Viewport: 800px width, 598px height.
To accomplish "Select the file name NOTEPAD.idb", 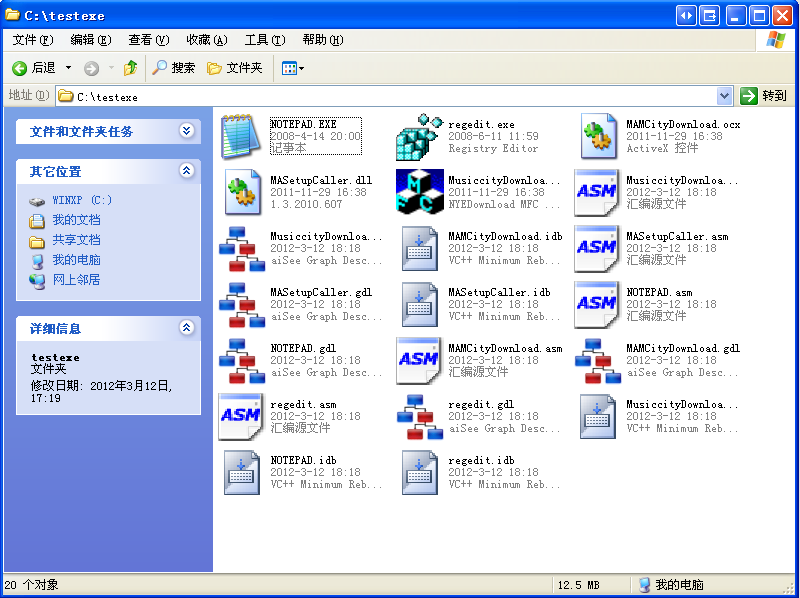I will tap(303, 461).
